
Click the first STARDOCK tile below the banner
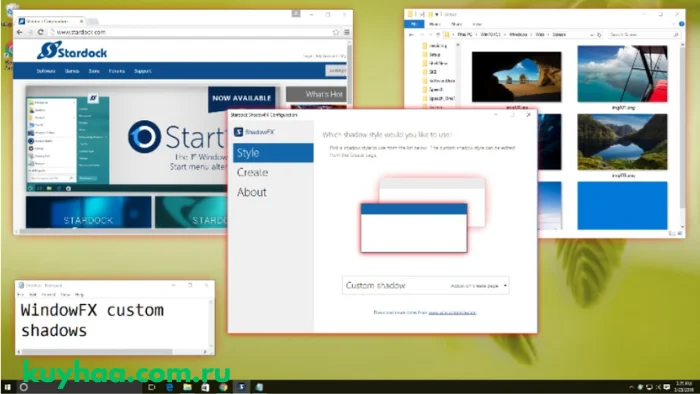(x=88, y=212)
